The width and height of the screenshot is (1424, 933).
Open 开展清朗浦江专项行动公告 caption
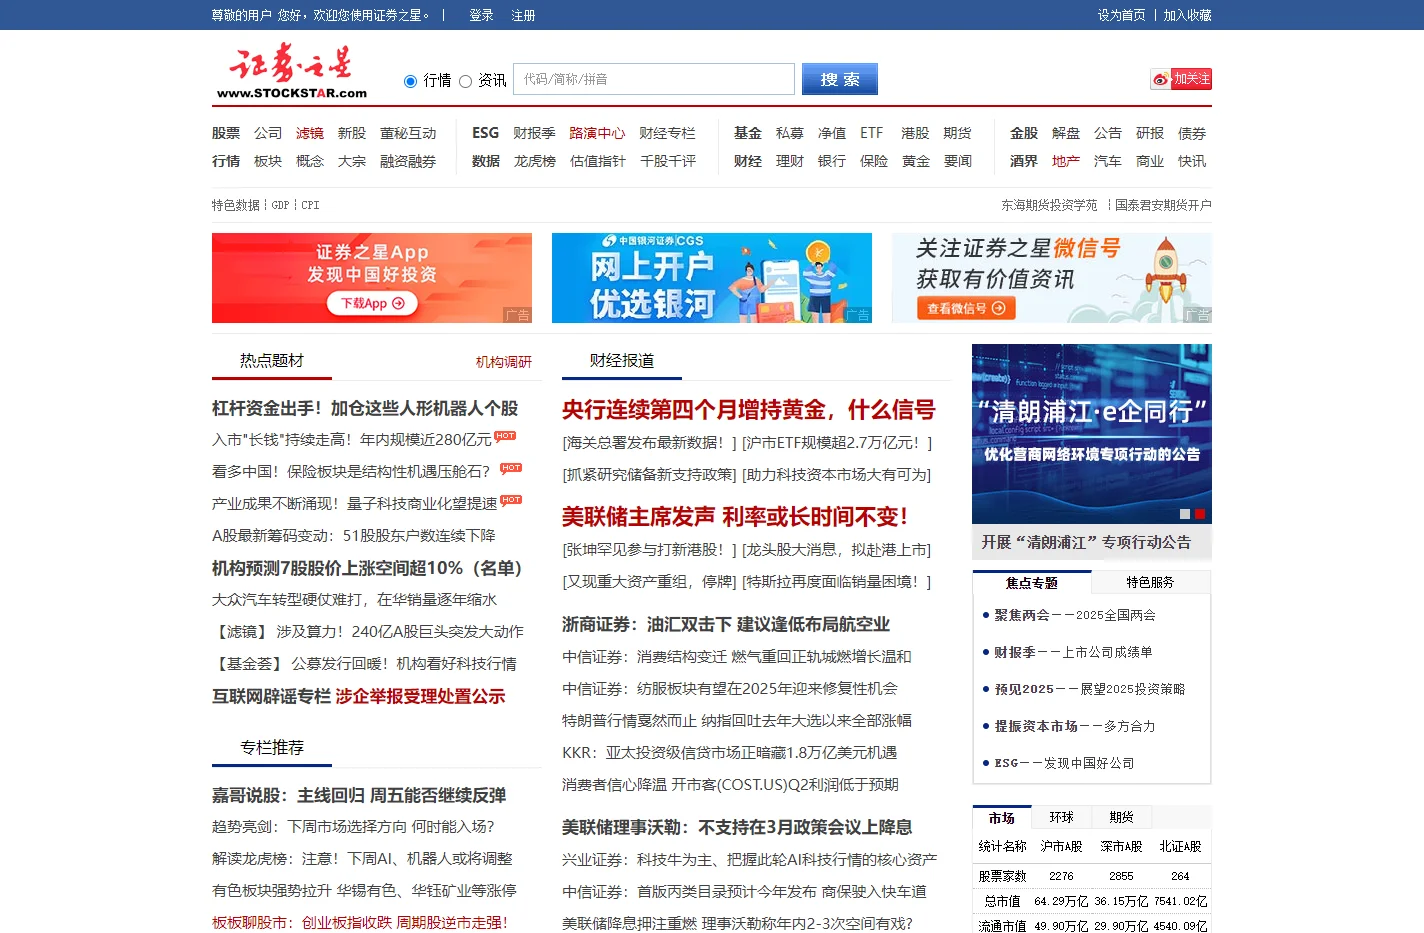point(1086,542)
